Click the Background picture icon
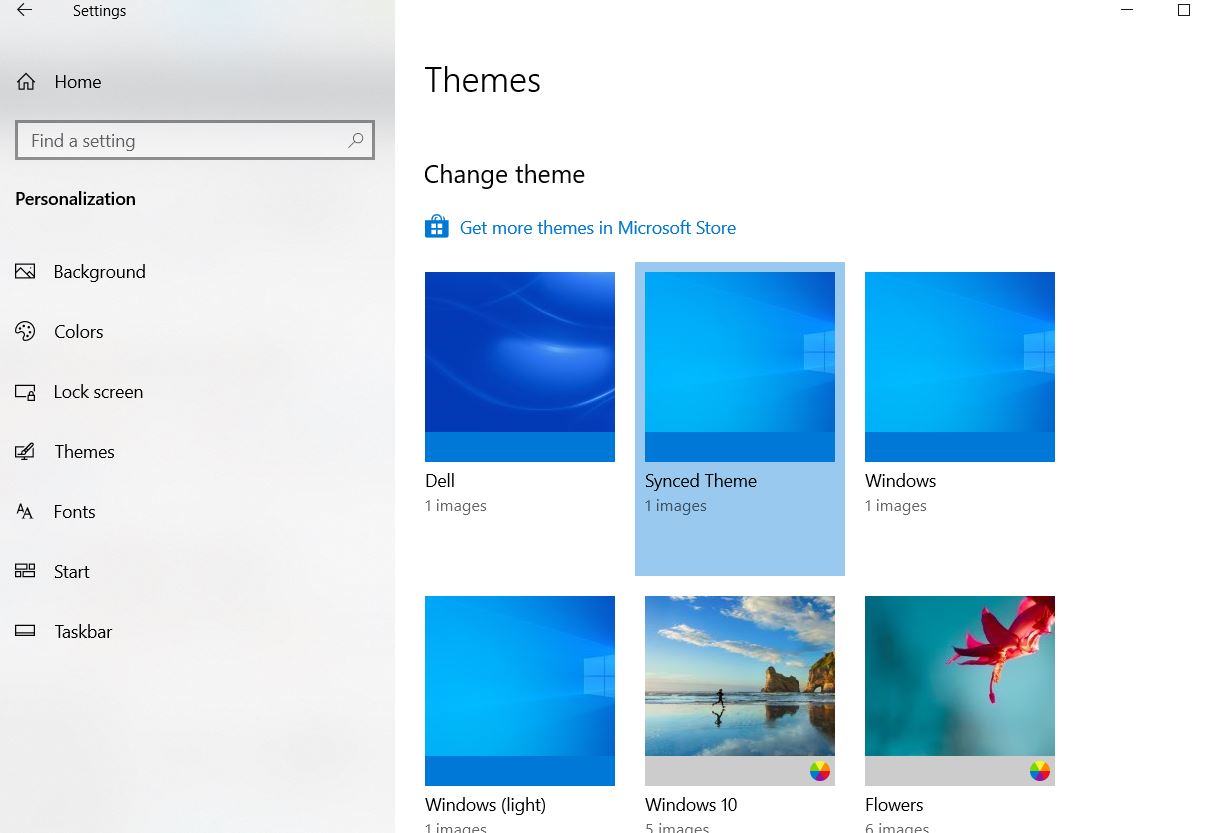Screen dimensions: 1210x833 (26, 272)
